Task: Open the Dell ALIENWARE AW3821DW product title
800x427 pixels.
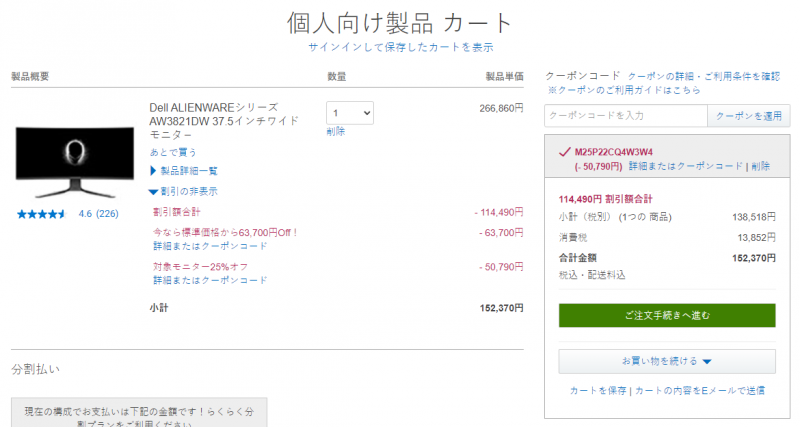Action: coord(224,121)
